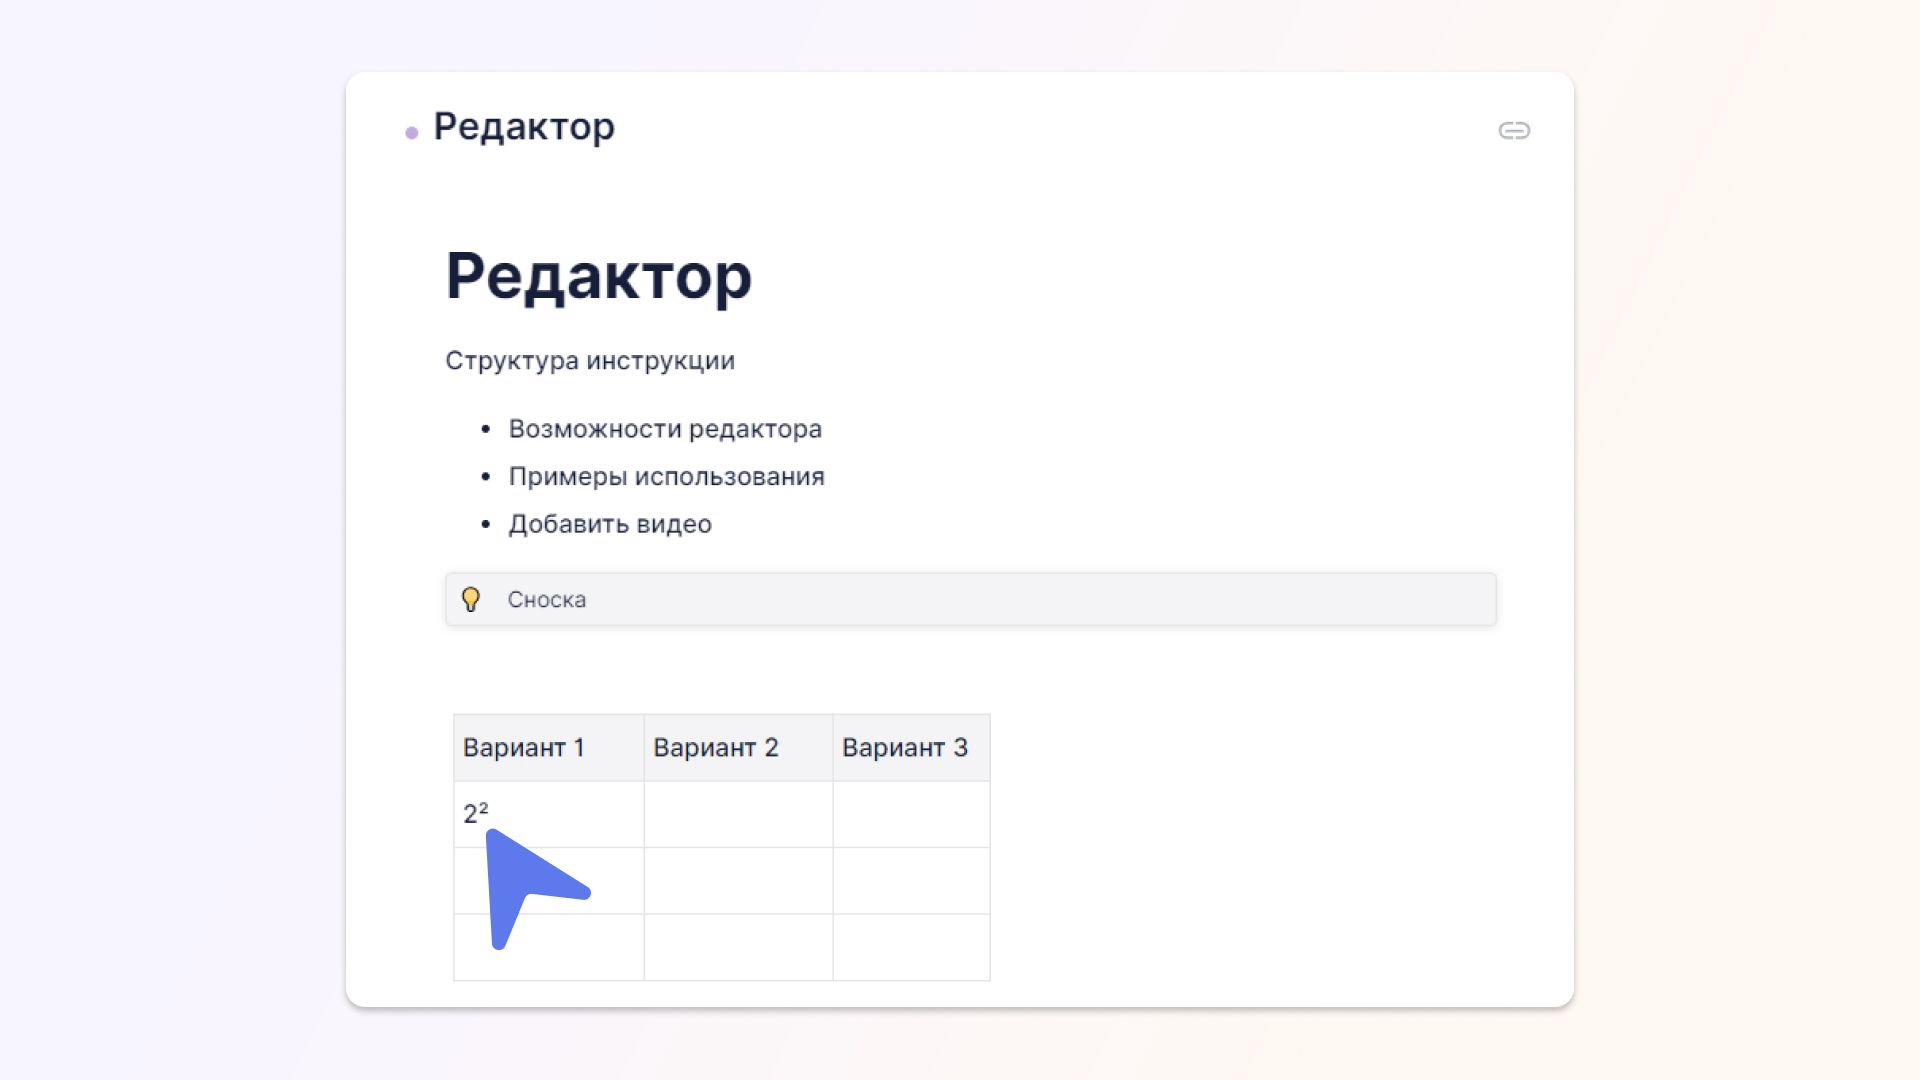Click the small Редактор header title

524,127
